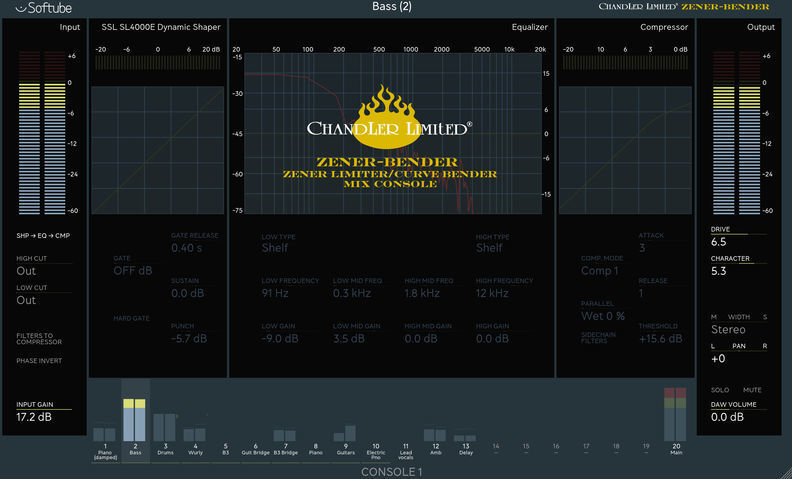
Task: Click the Equalizer section title
Action: coord(529,27)
